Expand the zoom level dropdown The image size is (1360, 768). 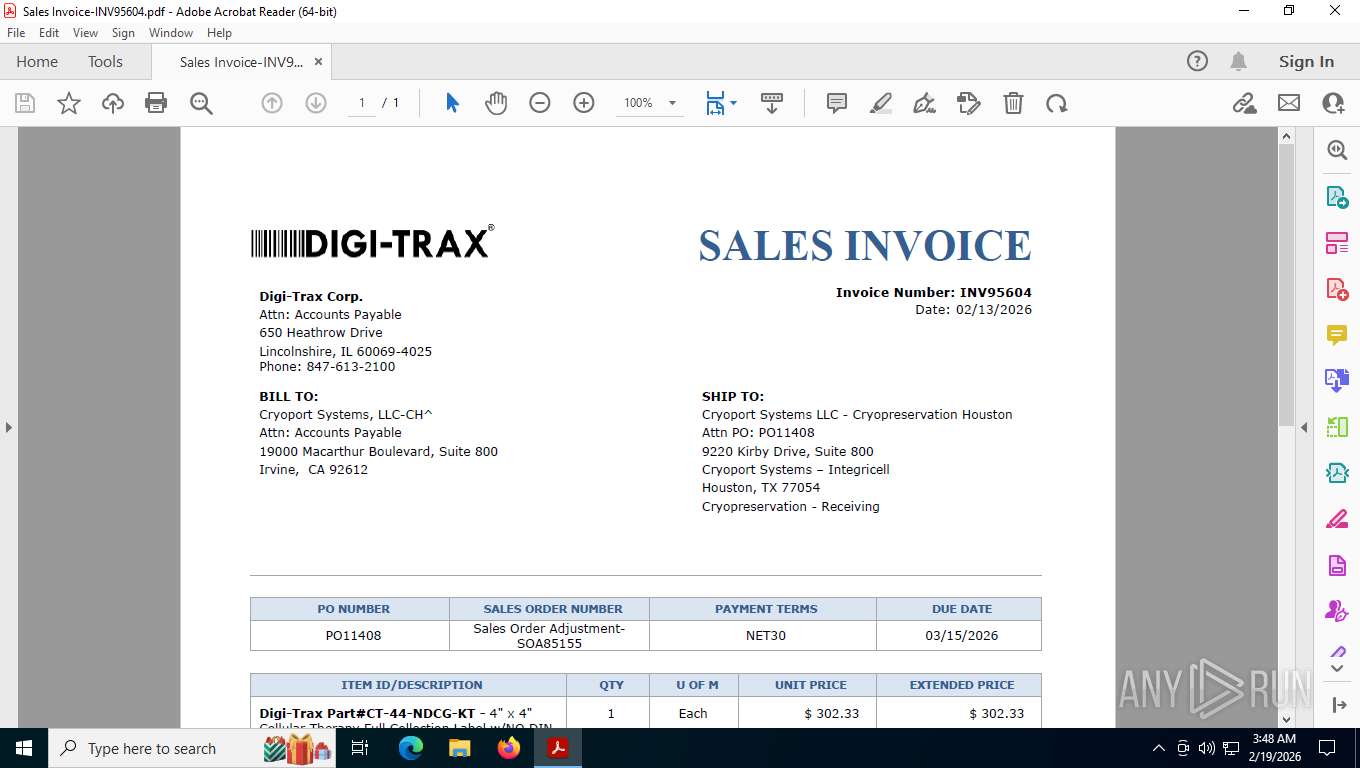(672, 103)
